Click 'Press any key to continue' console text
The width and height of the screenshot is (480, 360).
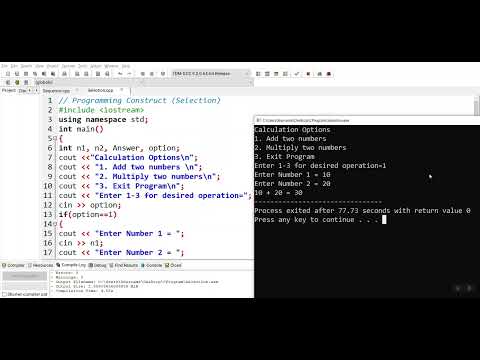316,220
